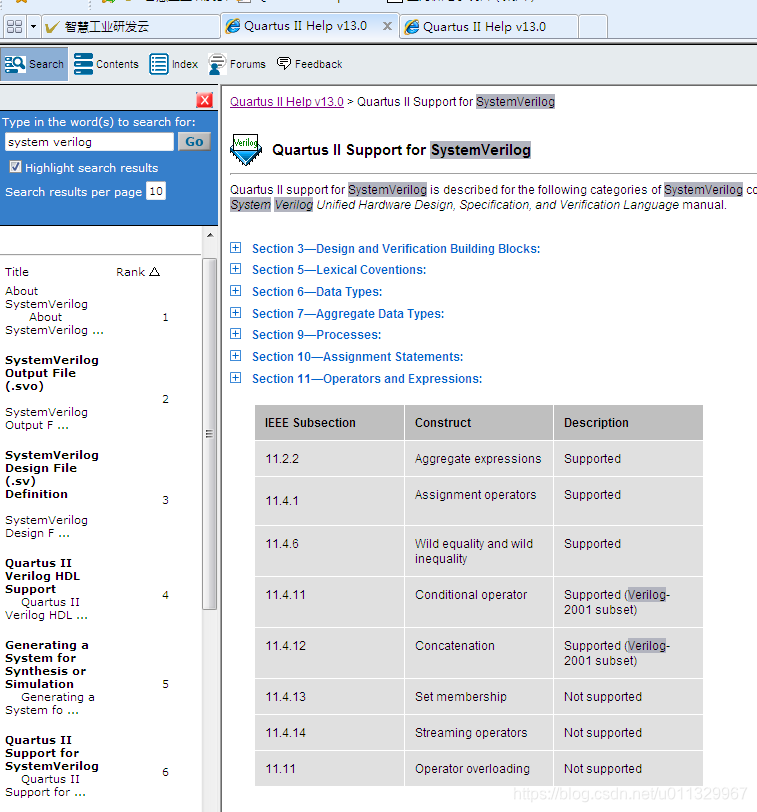Select the Construct table header
This screenshot has width=757, height=812.
(479, 423)
